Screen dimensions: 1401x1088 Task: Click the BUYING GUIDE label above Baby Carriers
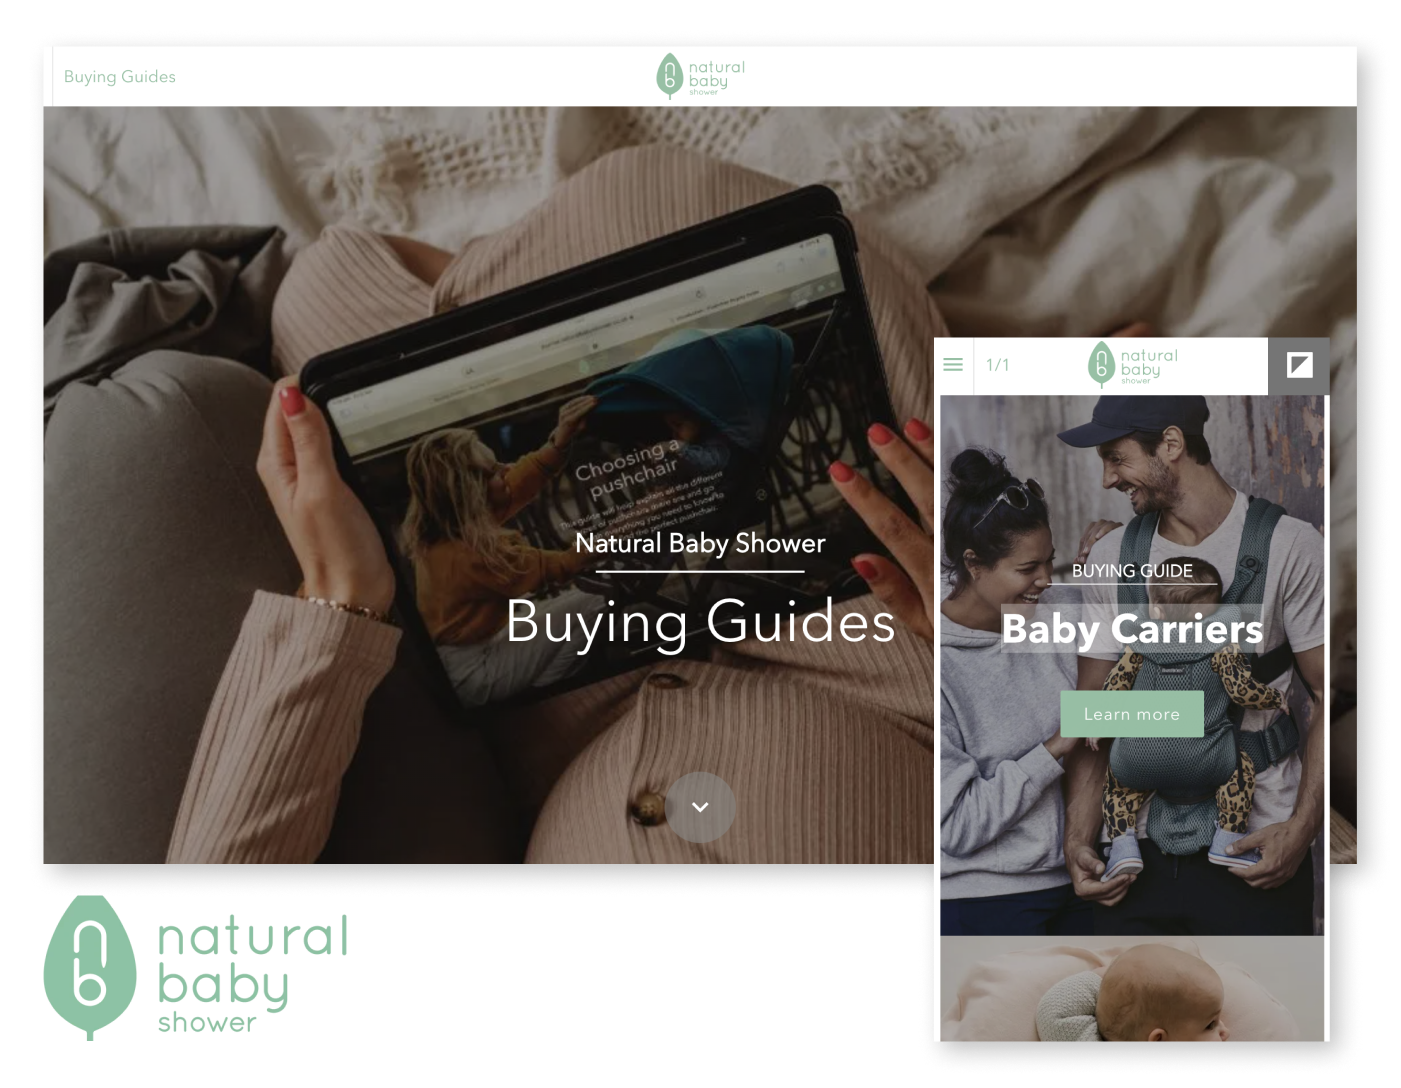(1131, 571)
